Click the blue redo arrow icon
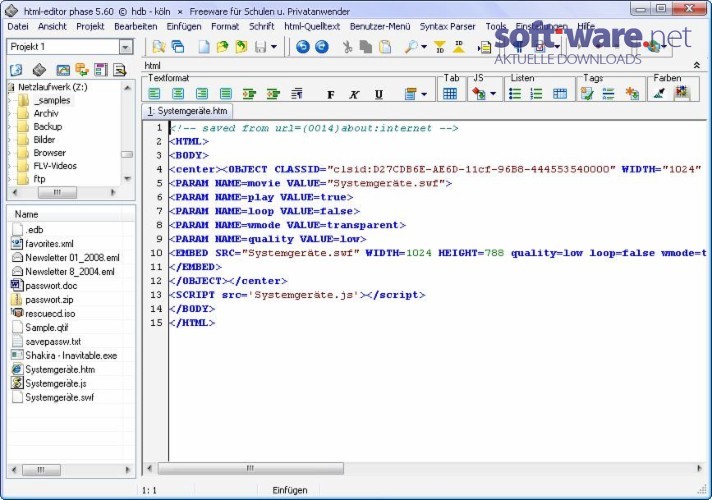The image size is (712, 500). [x=321, y=46]
